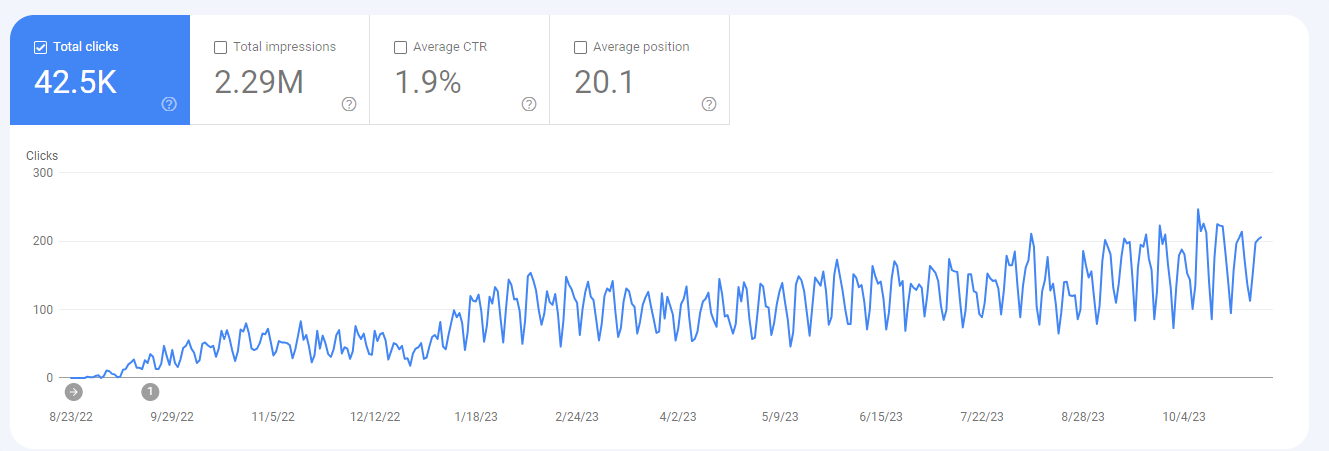Image resolution: width=1329 pixels, height=451 pixels.
Task: Click the 200 y-axis label
Action: coord(43,241)
